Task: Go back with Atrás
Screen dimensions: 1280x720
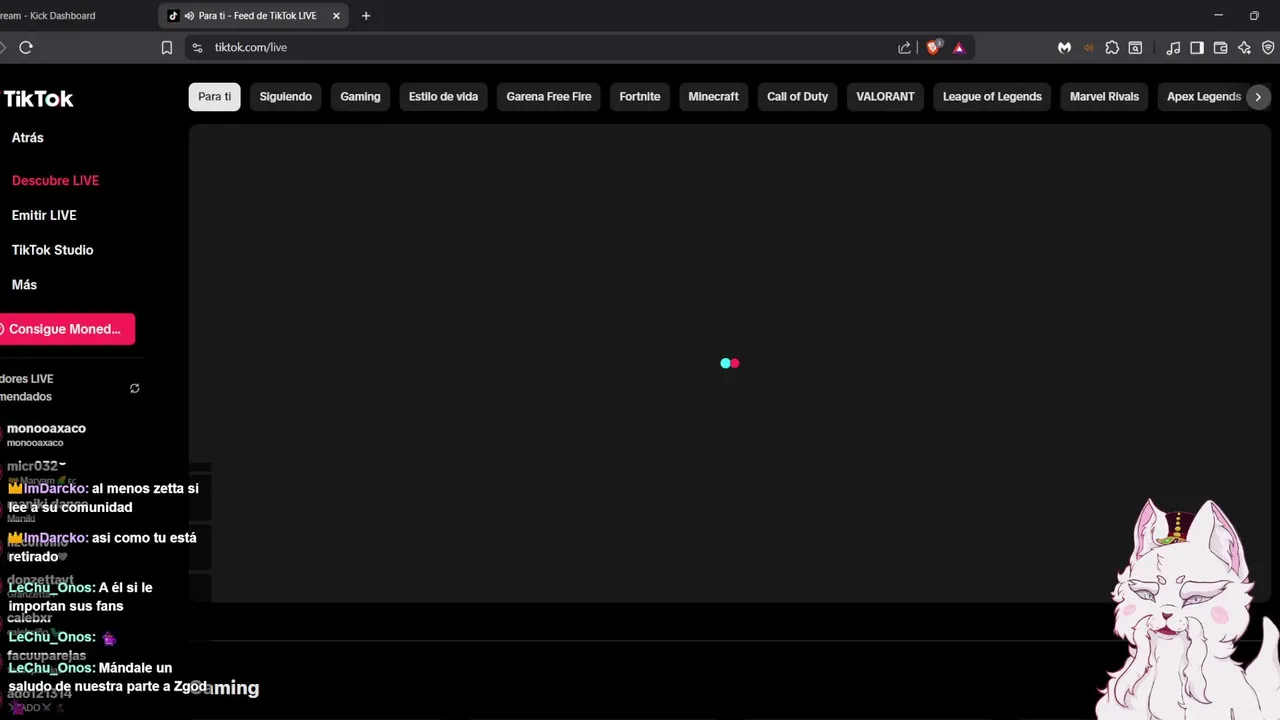Action: pyautogui.click(x=28, y=138)
